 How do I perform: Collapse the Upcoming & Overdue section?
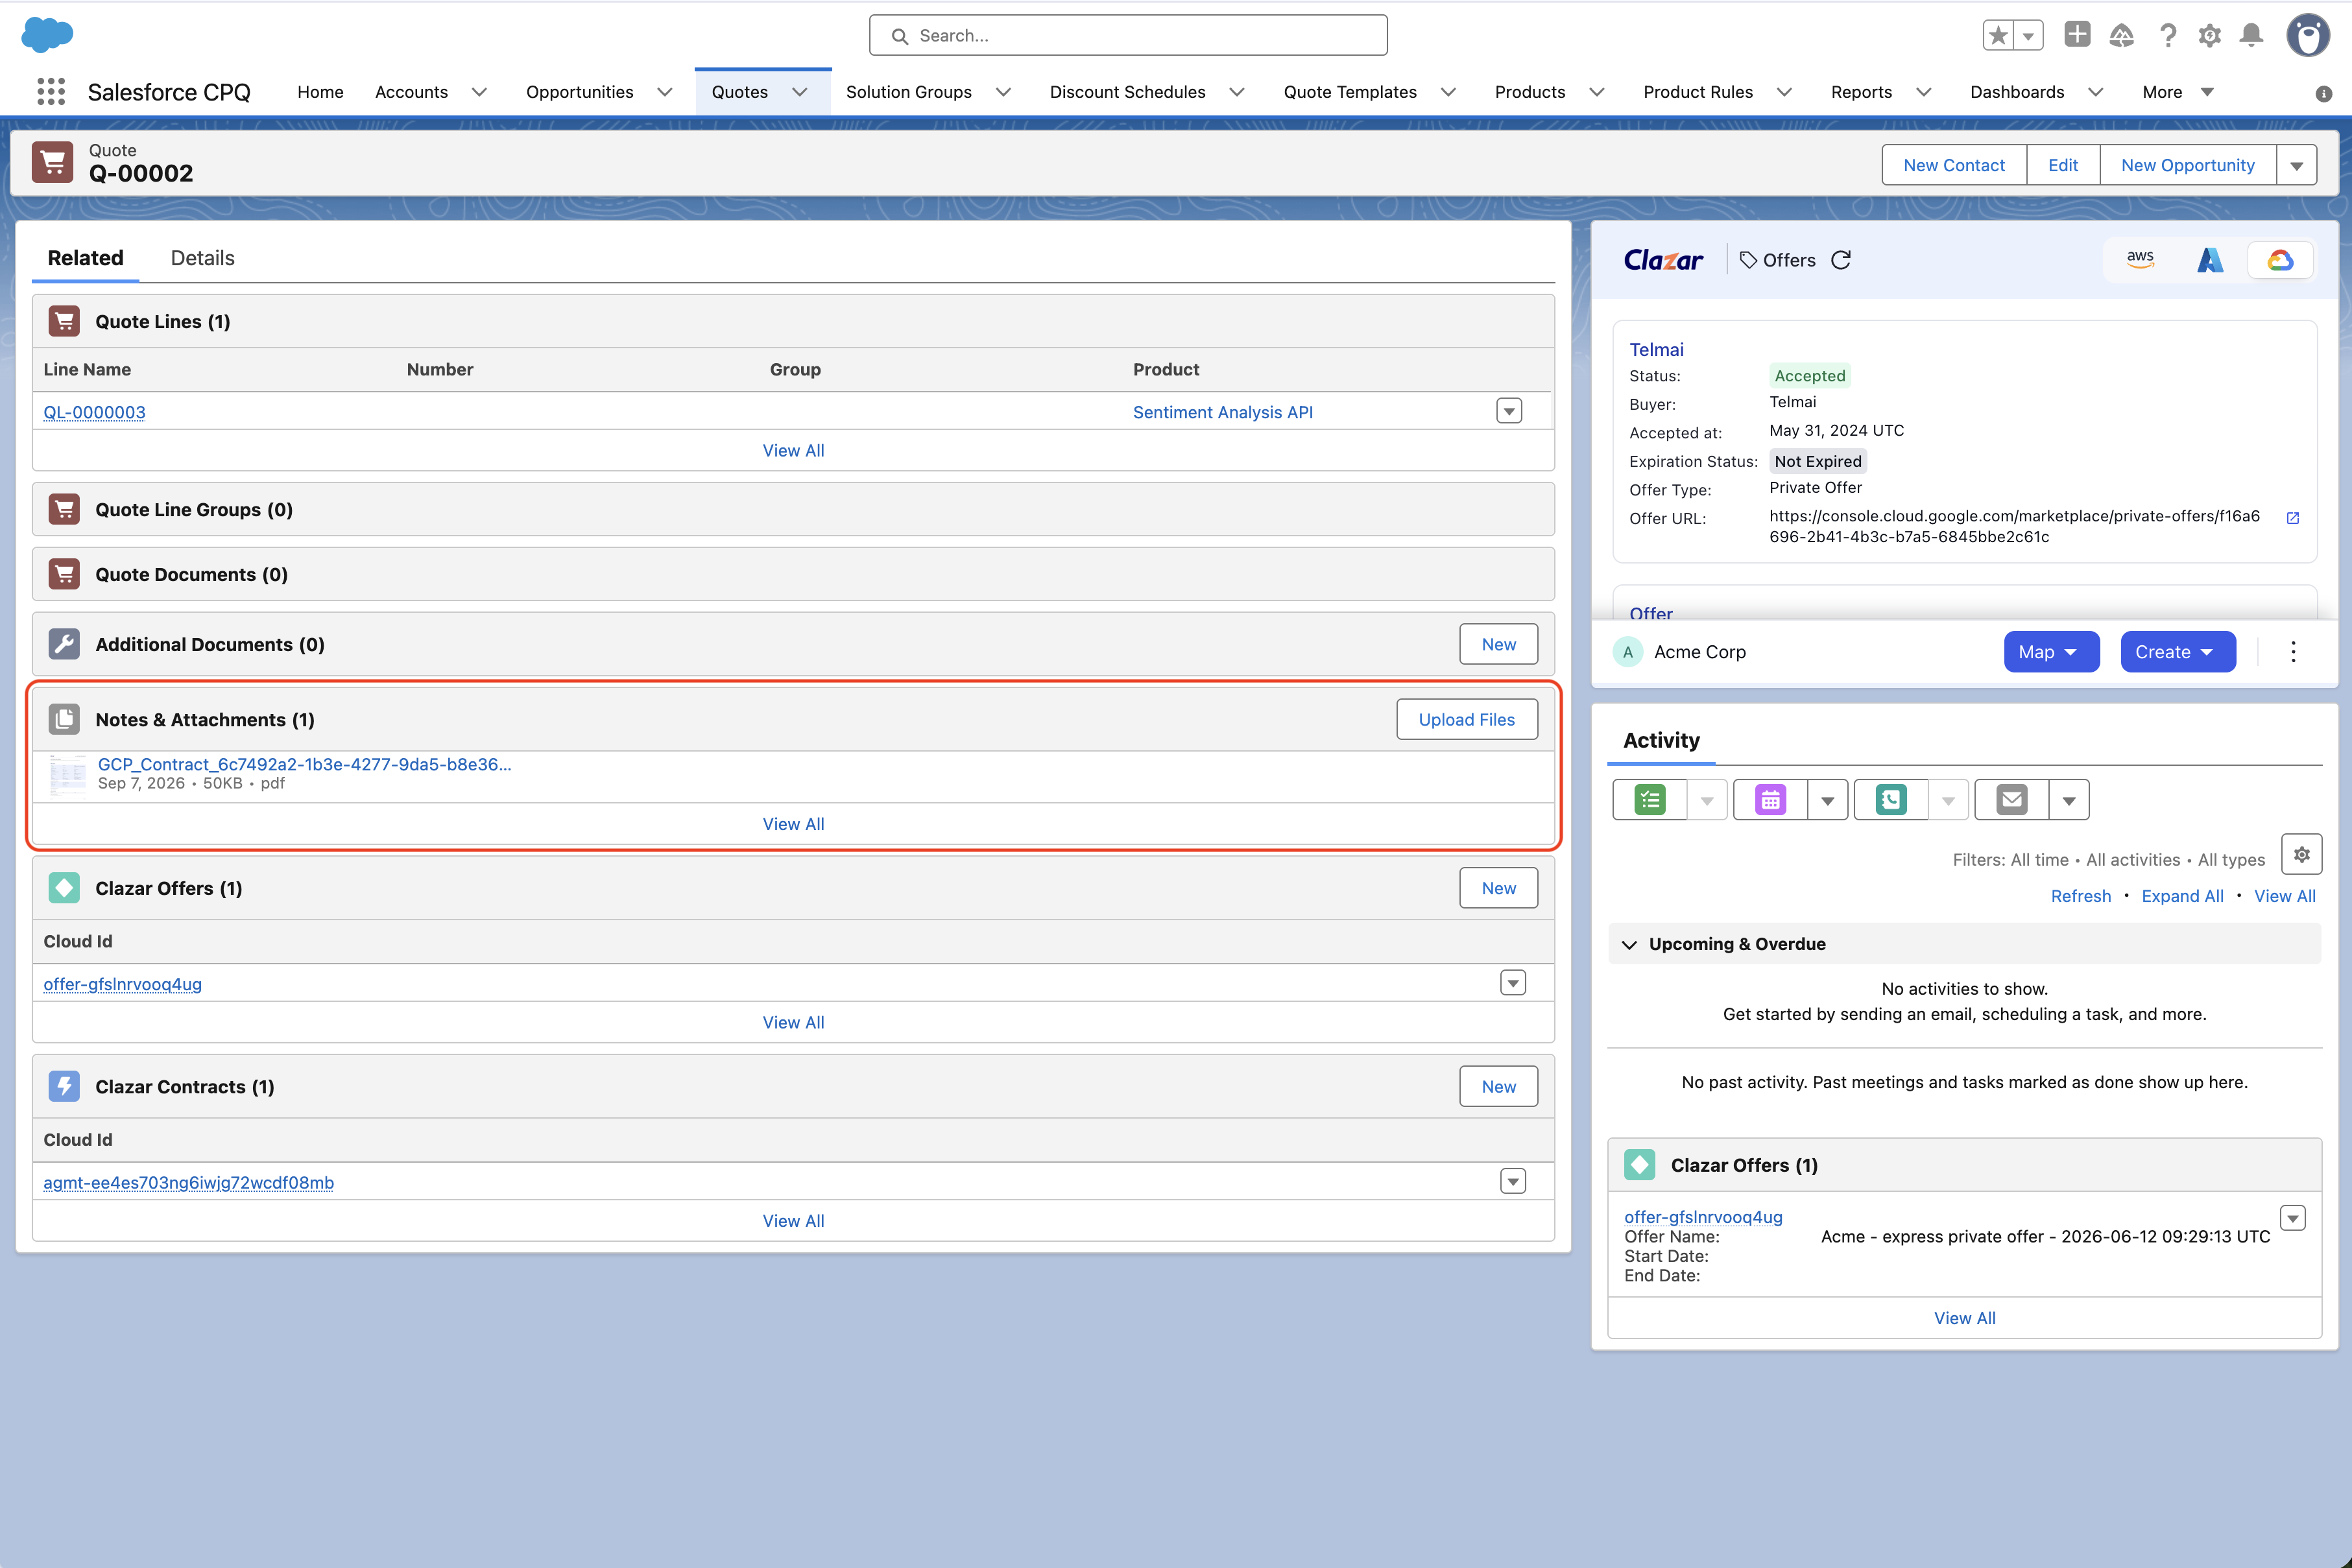pos(1629,944)
